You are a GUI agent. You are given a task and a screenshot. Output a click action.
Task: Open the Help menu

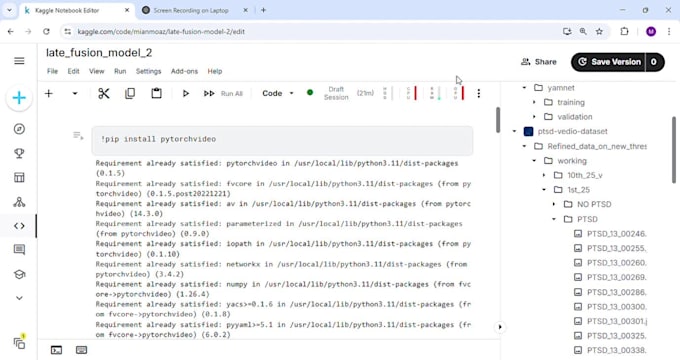[x=215, y=71]
